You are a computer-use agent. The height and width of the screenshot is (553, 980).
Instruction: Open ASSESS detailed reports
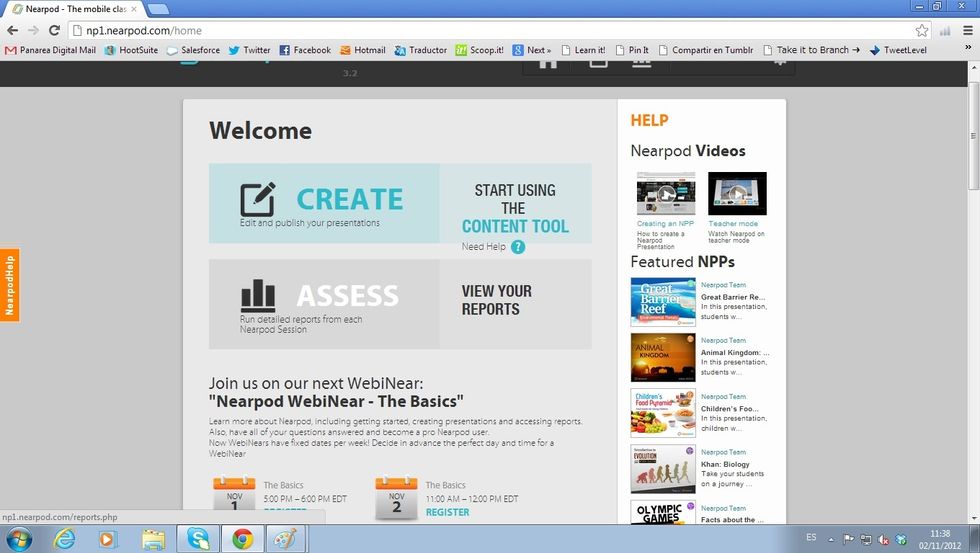point(324,304)
